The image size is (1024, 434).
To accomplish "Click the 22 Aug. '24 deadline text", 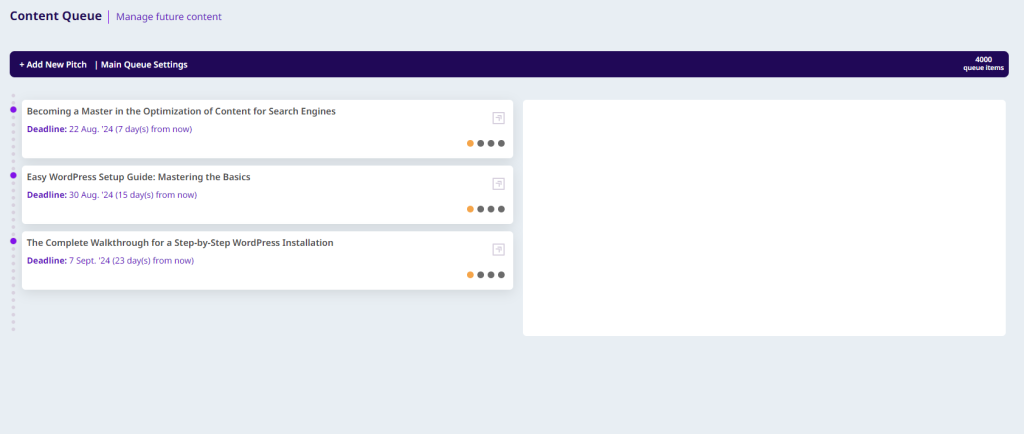I will point(130,129).
